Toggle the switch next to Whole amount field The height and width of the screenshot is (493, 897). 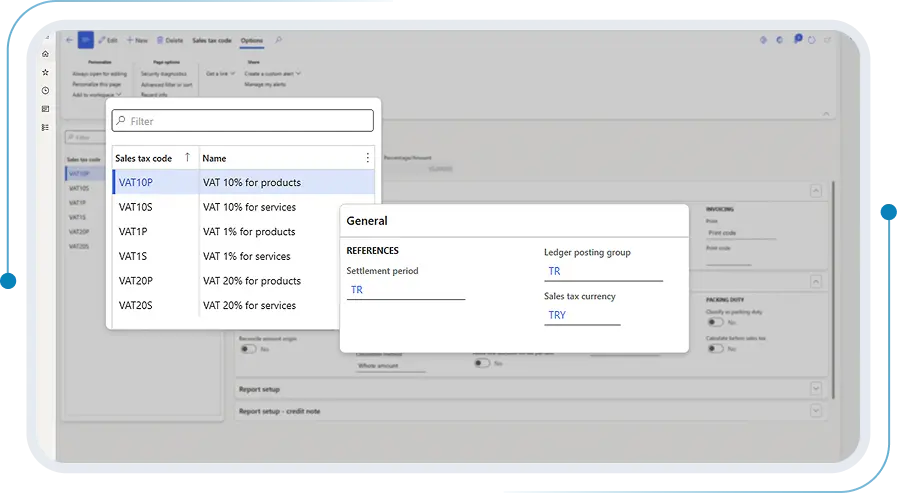(x=482, y=363)
